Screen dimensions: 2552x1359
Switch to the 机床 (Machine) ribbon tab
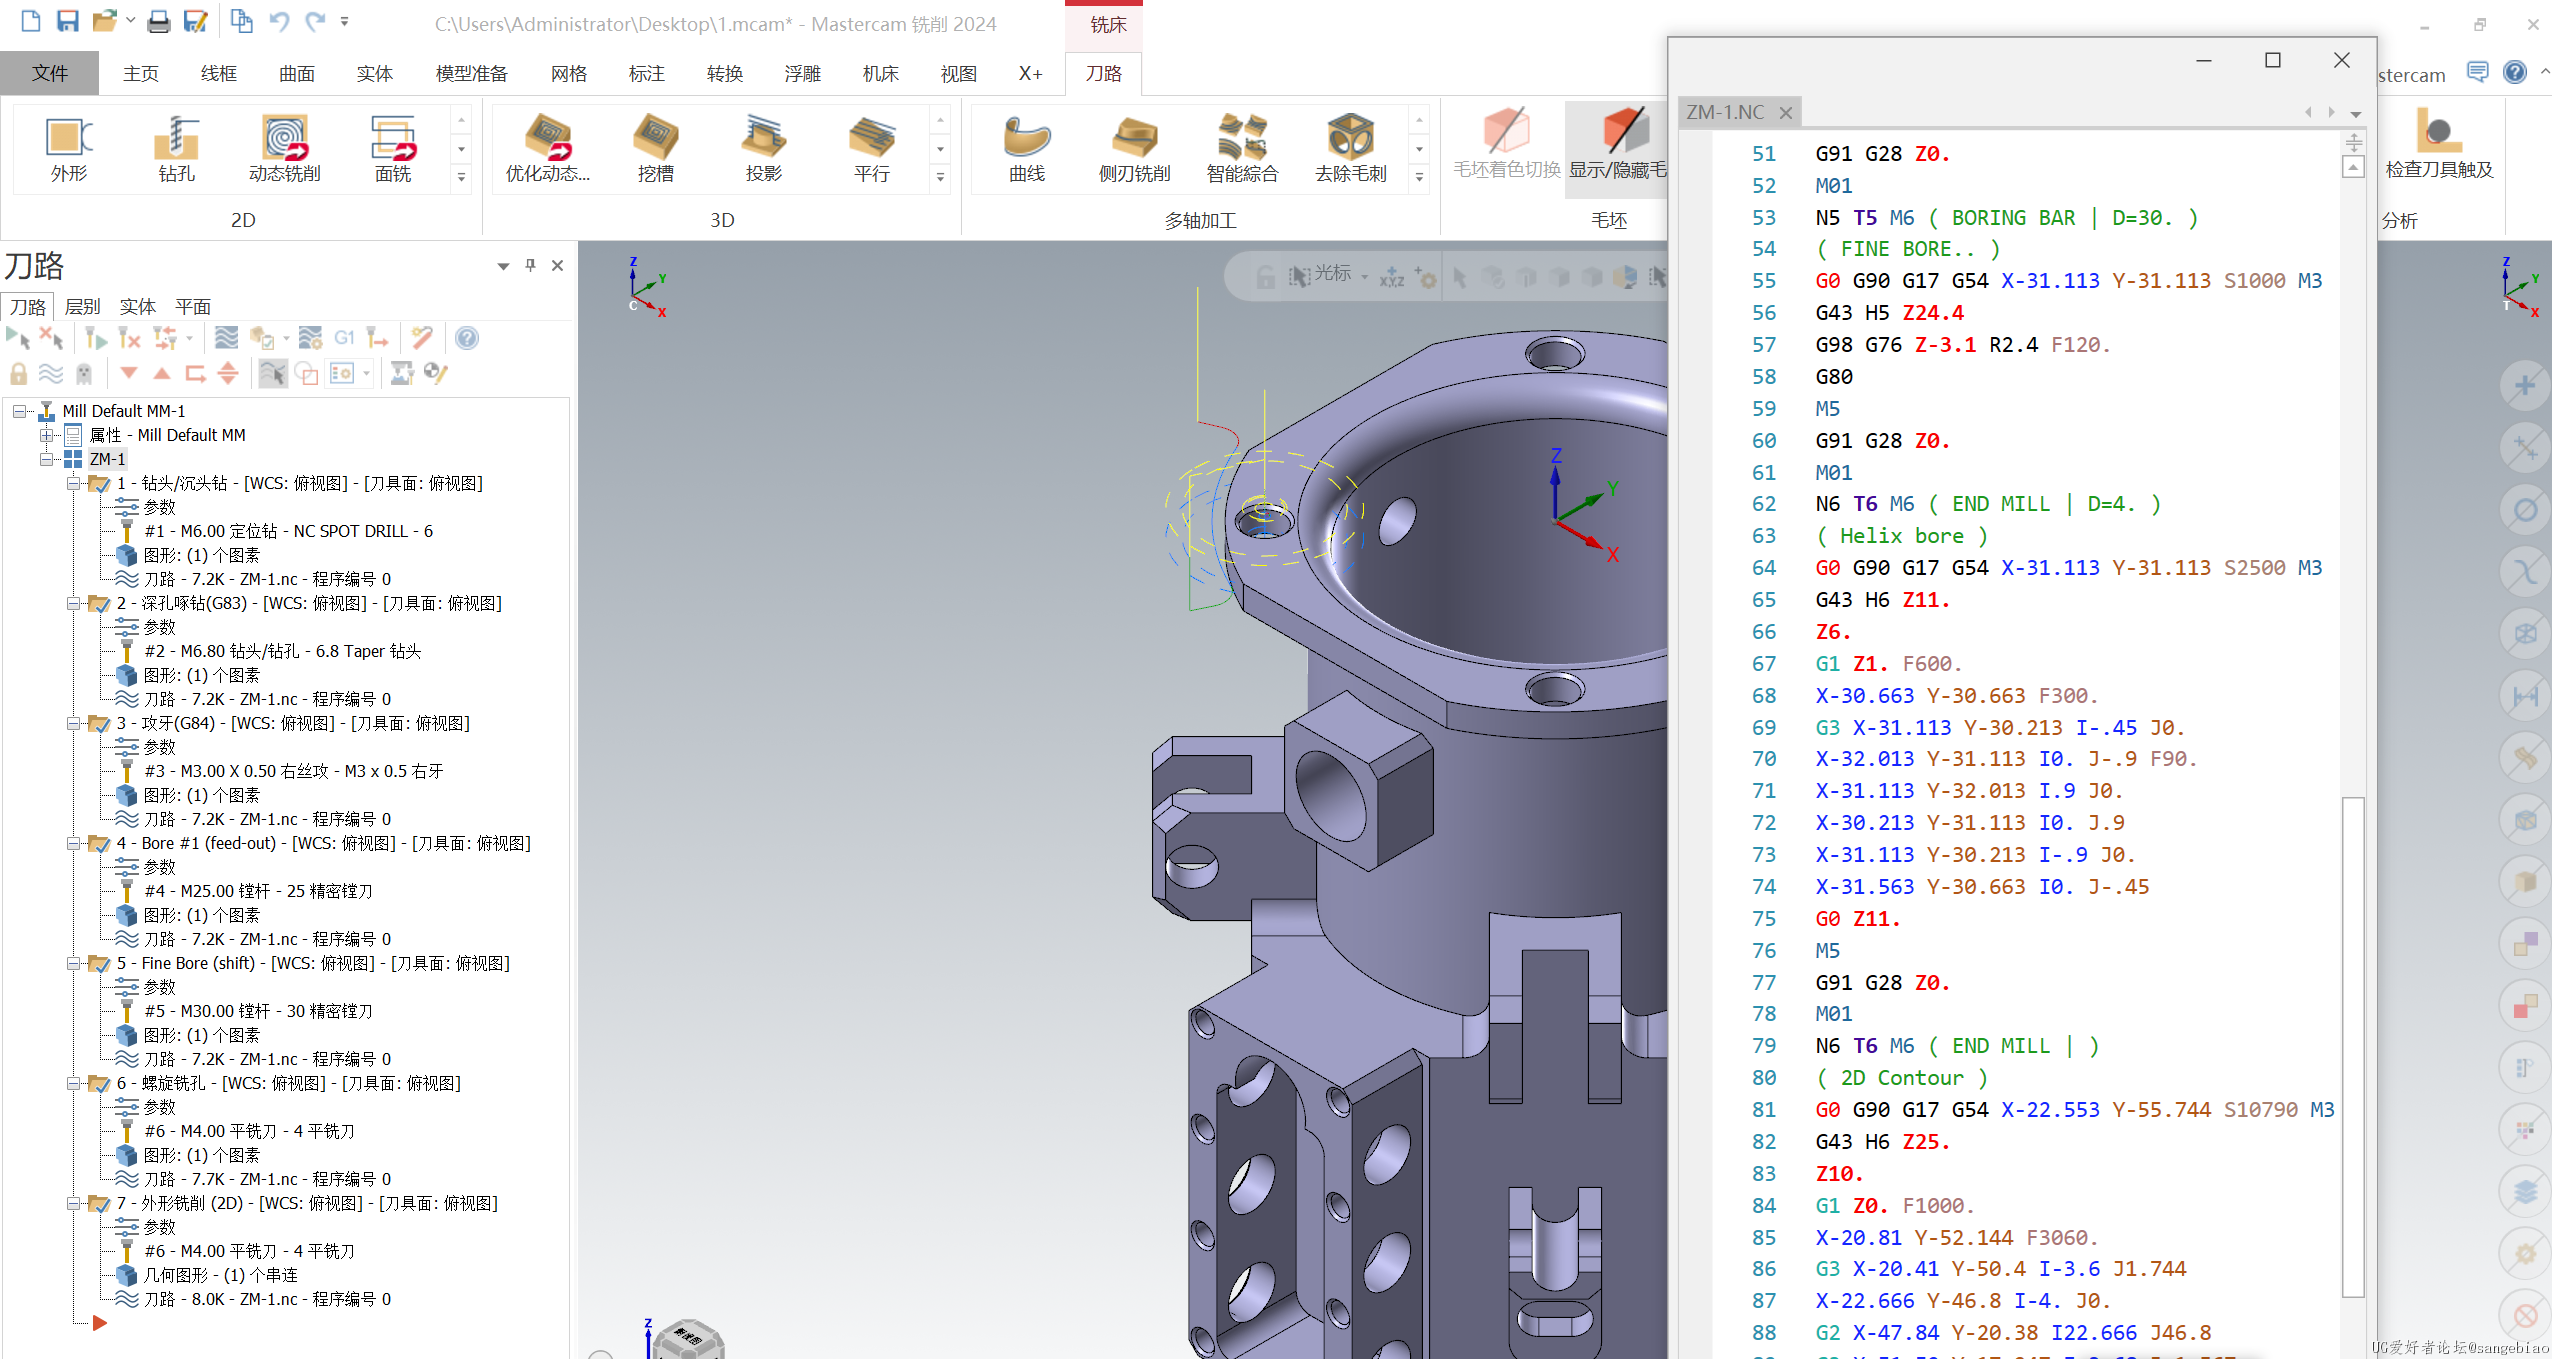click(x=881, y=73)
